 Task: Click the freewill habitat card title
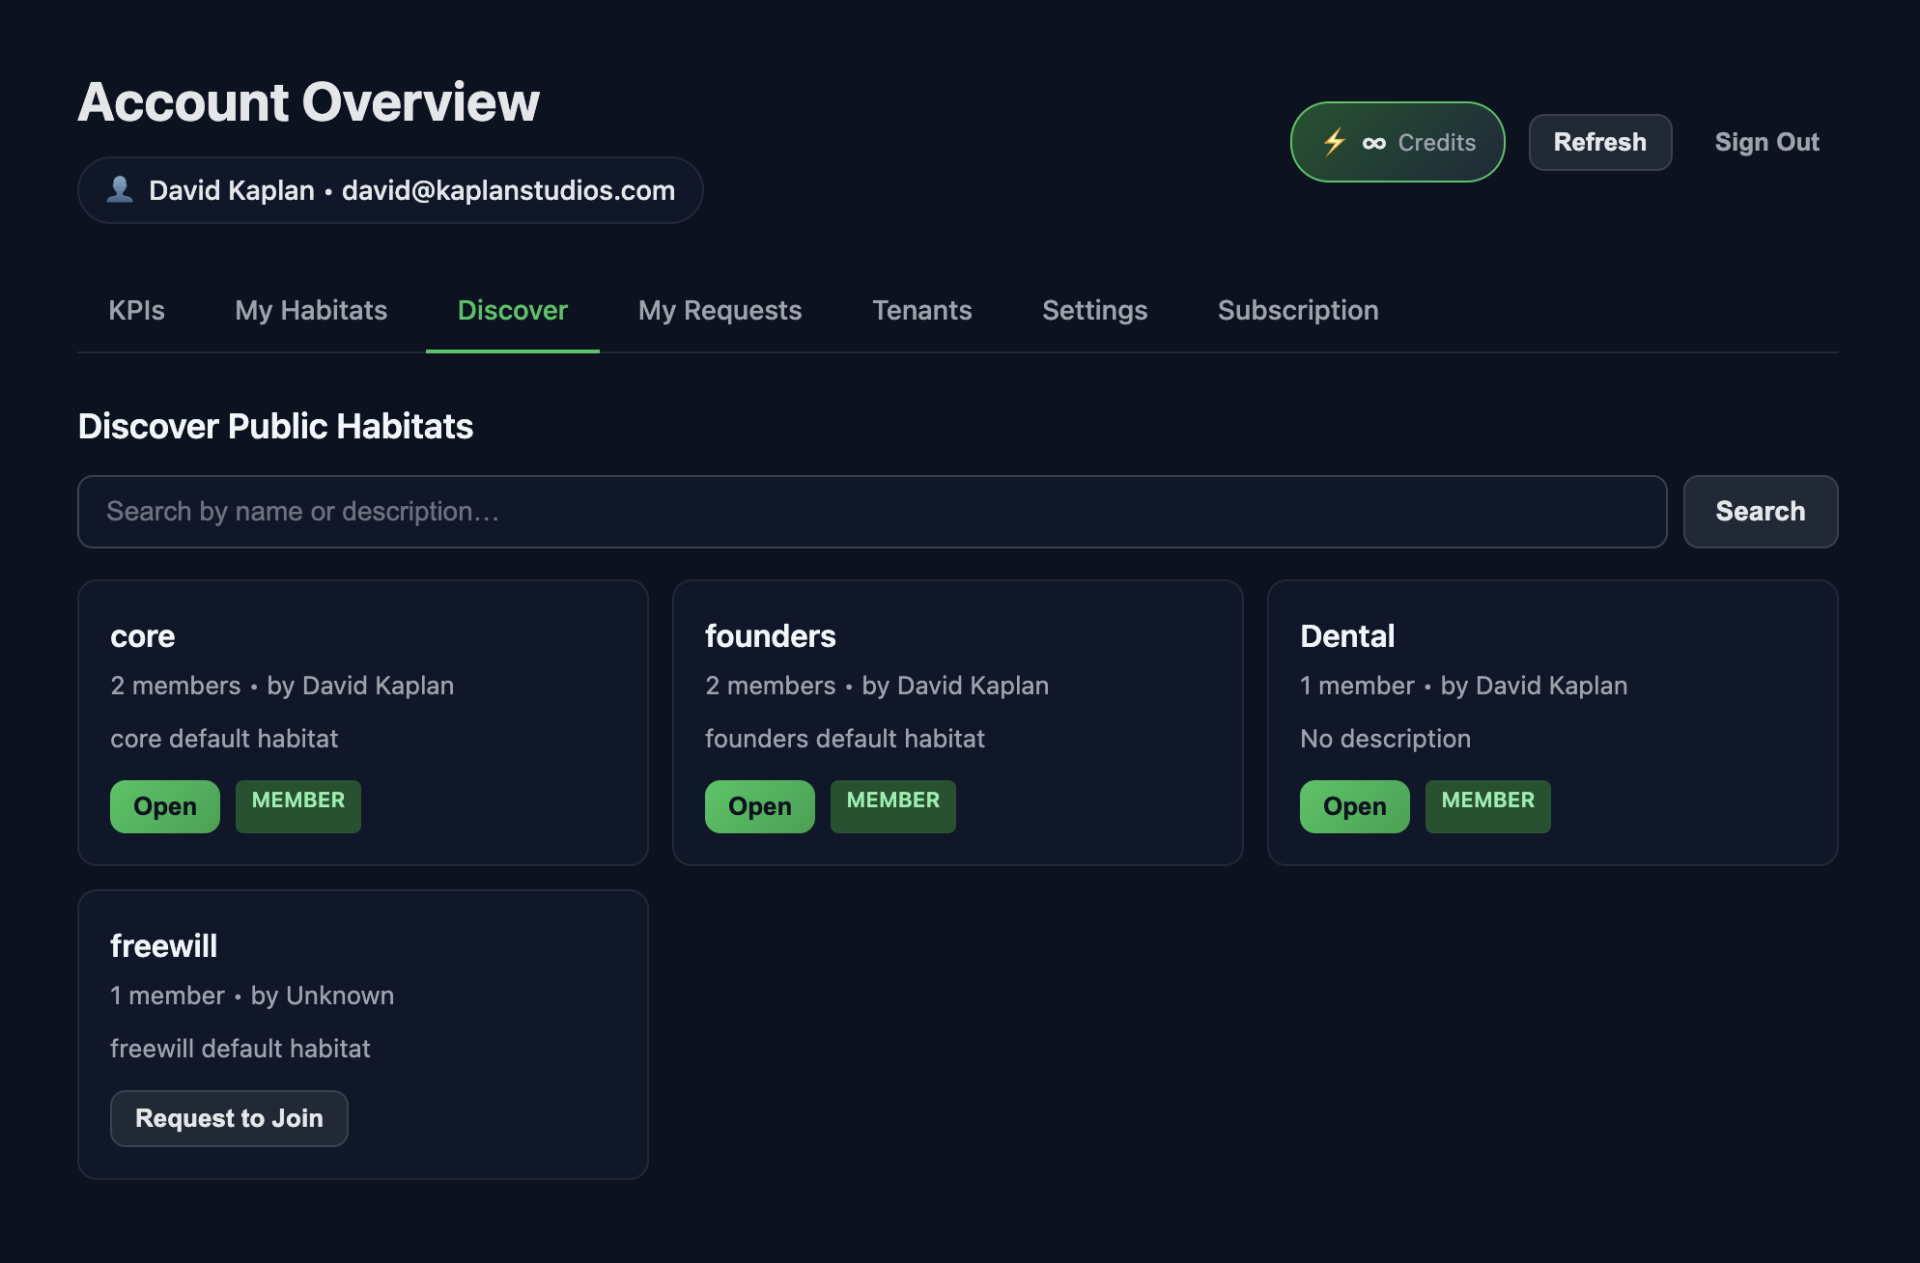click(x=163, y=945)
